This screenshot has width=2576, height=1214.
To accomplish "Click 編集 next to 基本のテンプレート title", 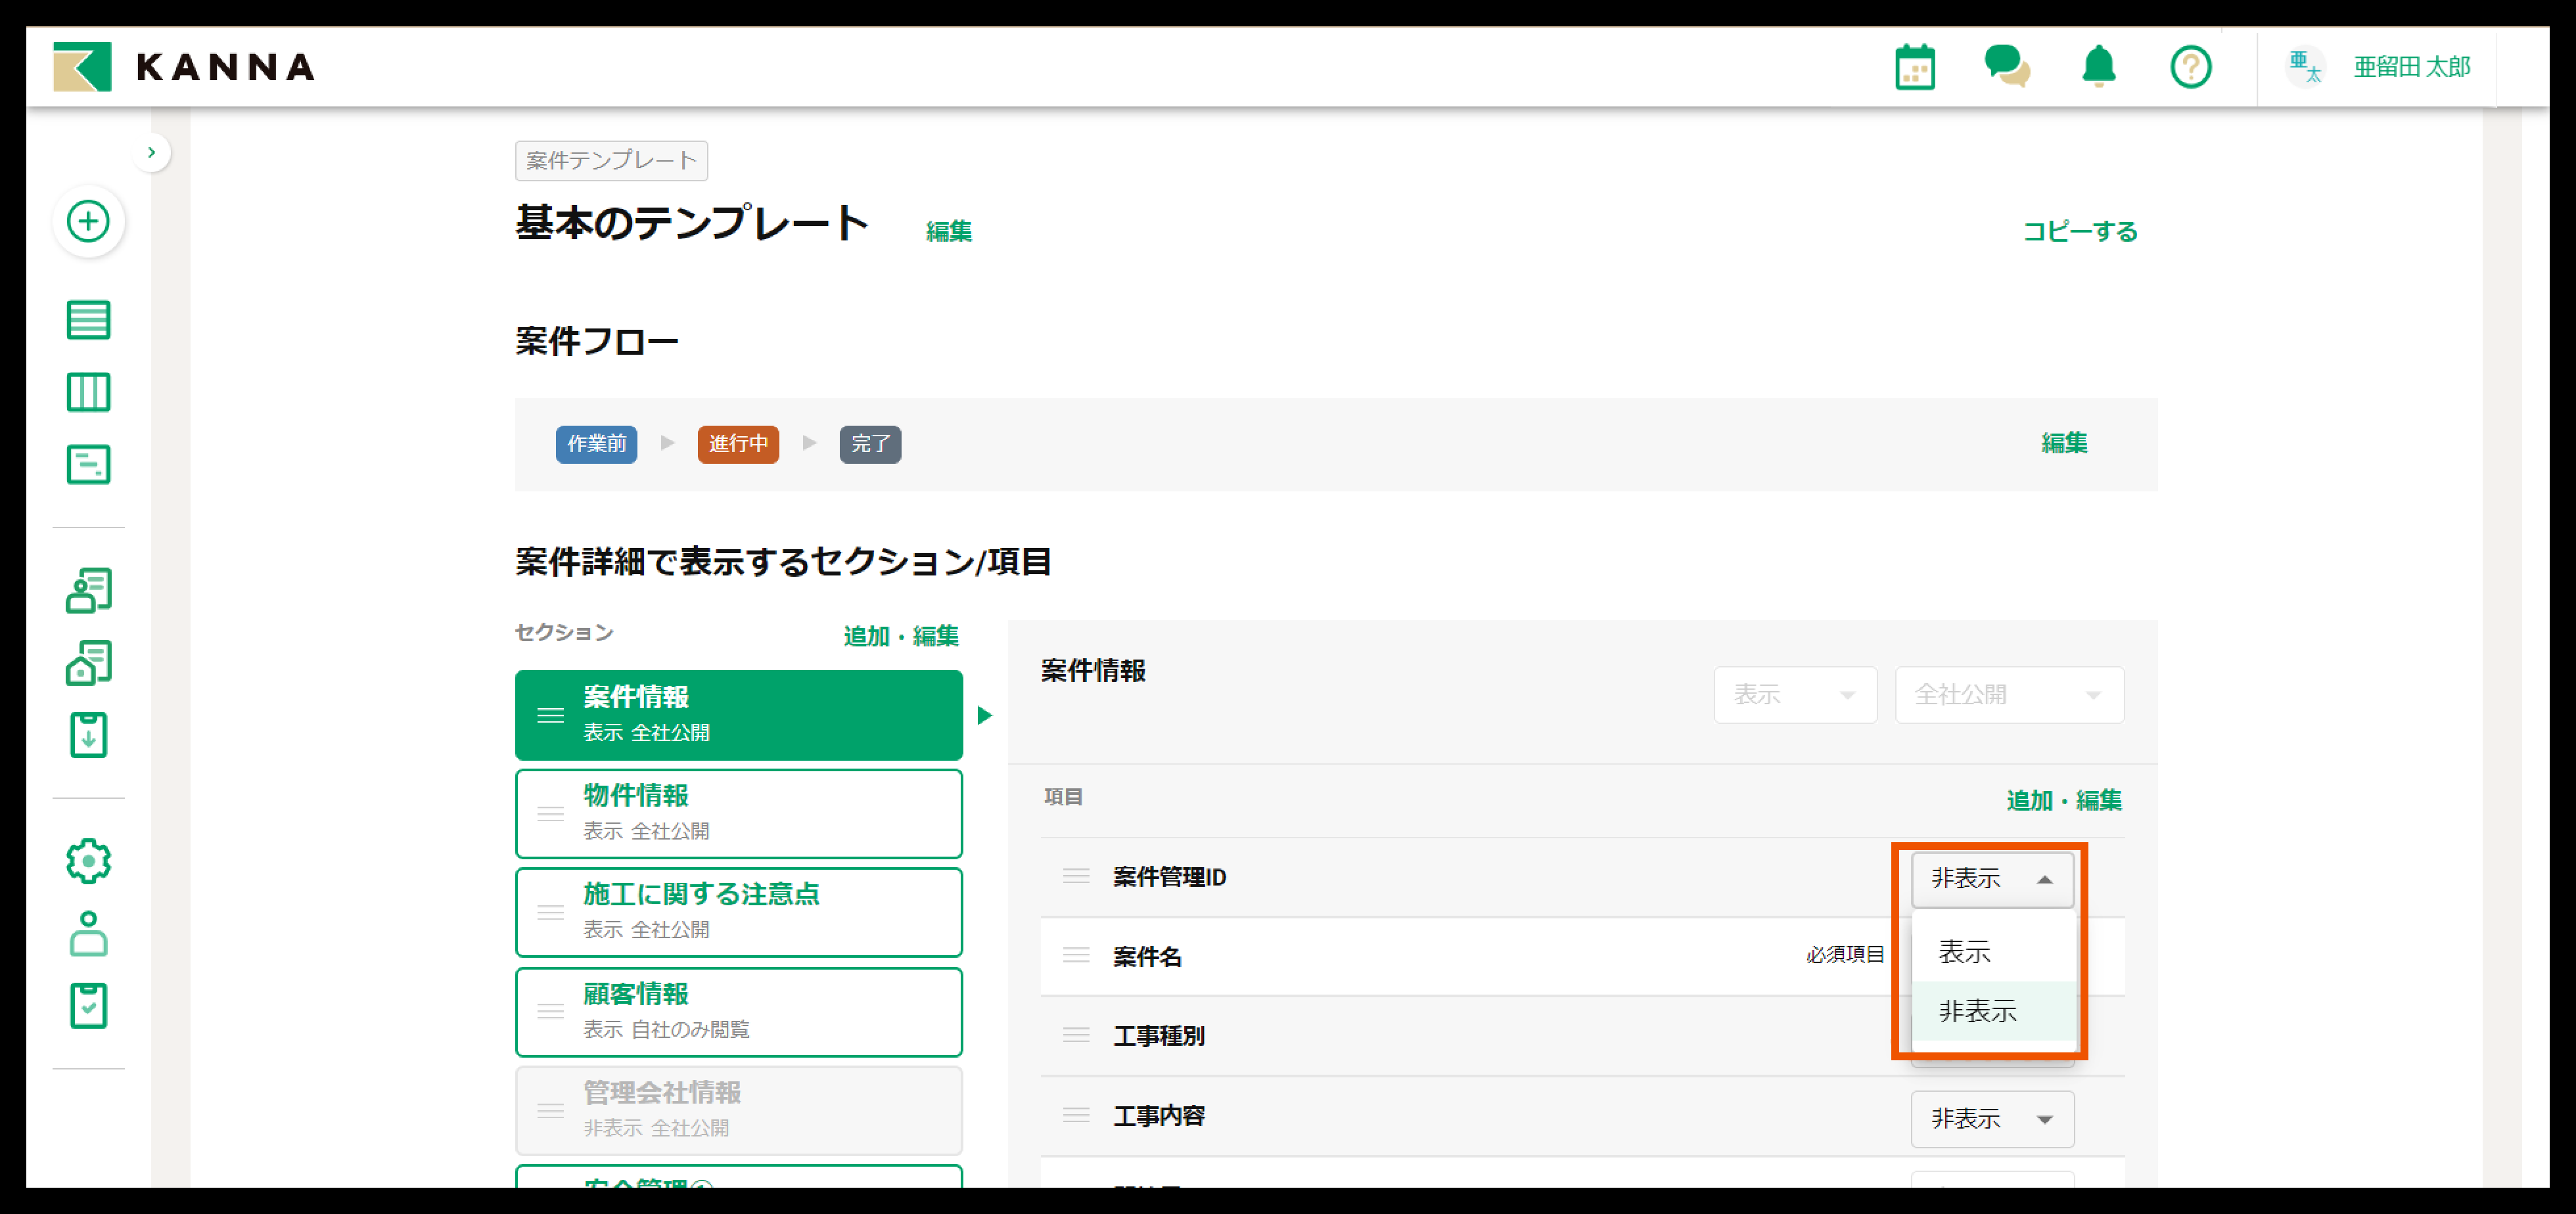I will pyautogui.click(x=948, y=231).
